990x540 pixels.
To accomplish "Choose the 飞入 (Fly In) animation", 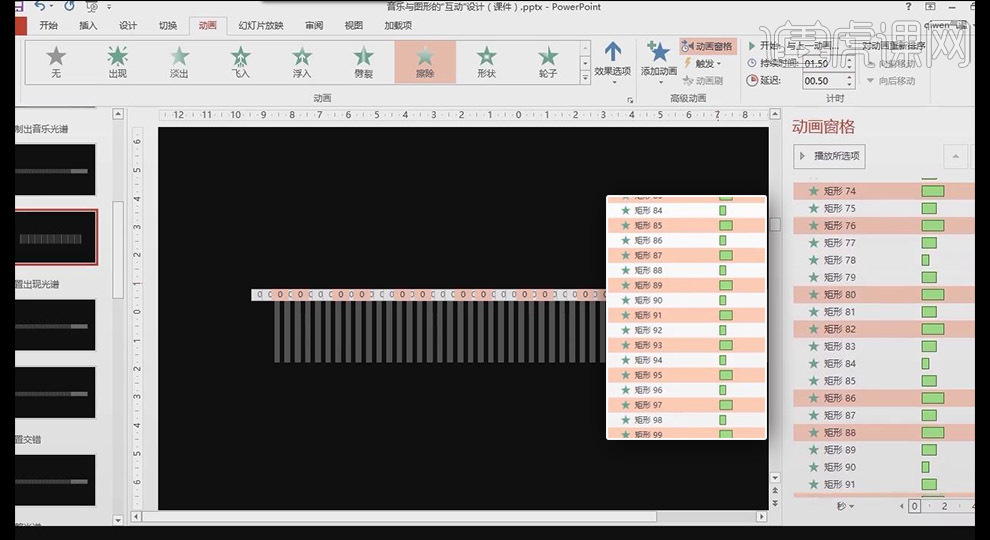I will (x=240, y=61).
